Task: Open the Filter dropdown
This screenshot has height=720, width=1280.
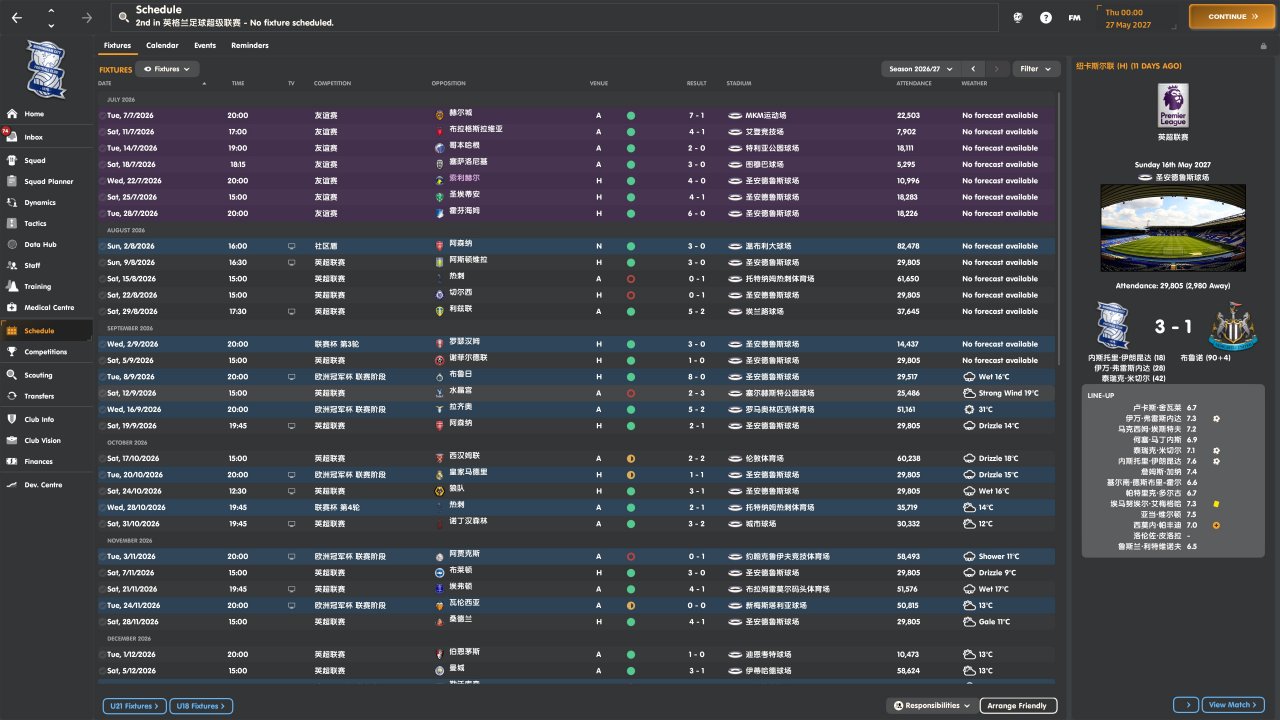Action: click(1036, 69)
